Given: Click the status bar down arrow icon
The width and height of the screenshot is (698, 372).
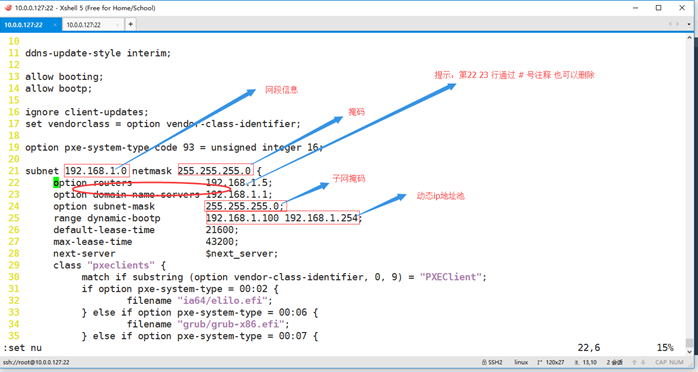Looking at the screenshot, I should point(643,362).
